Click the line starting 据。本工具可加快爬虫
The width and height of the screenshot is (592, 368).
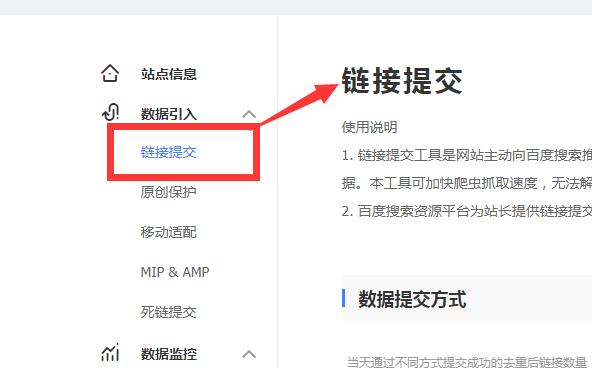[467, 183]
